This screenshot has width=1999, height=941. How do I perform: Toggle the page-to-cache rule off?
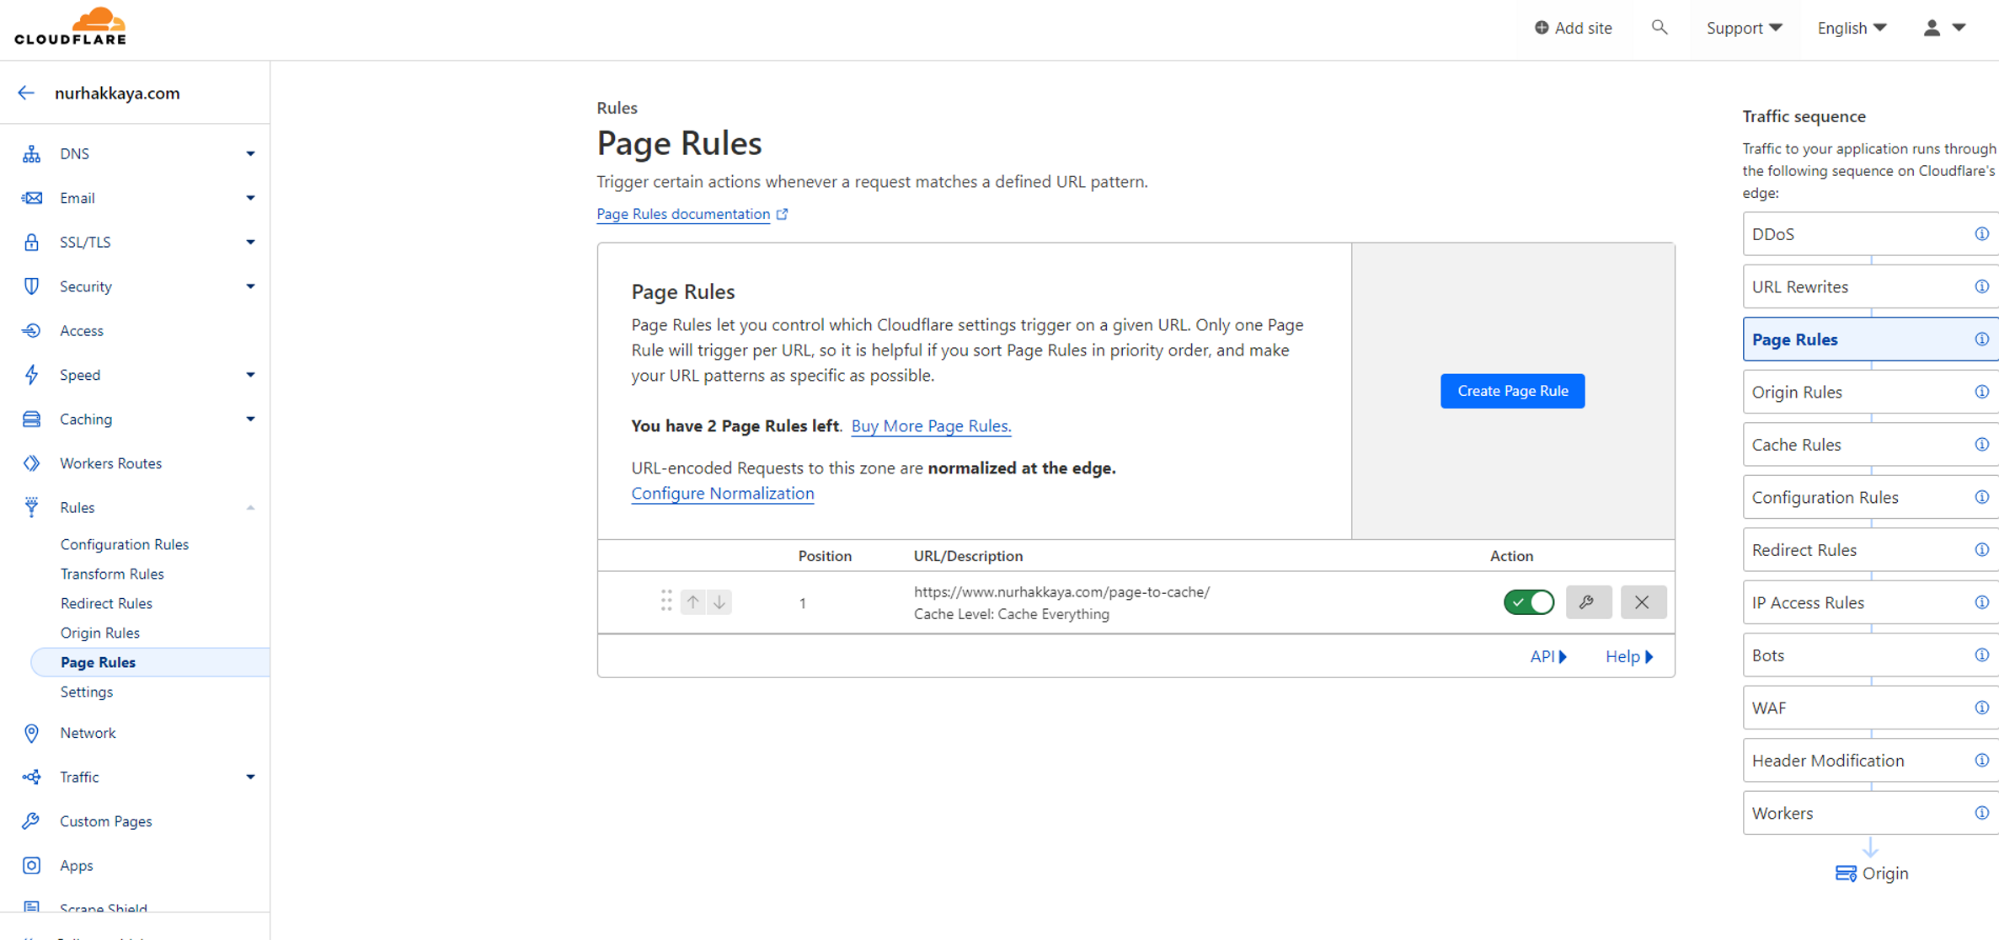(1528, 602)
